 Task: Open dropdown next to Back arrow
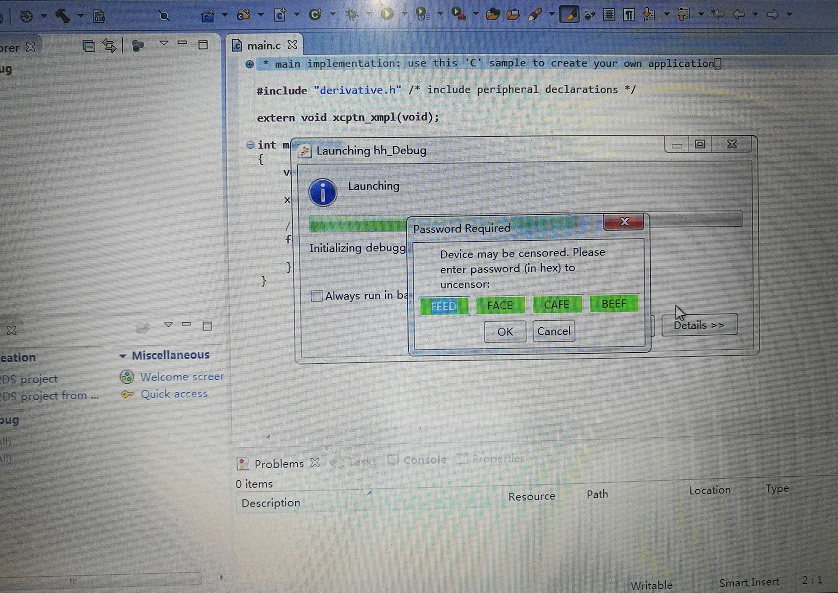[755, 14]
